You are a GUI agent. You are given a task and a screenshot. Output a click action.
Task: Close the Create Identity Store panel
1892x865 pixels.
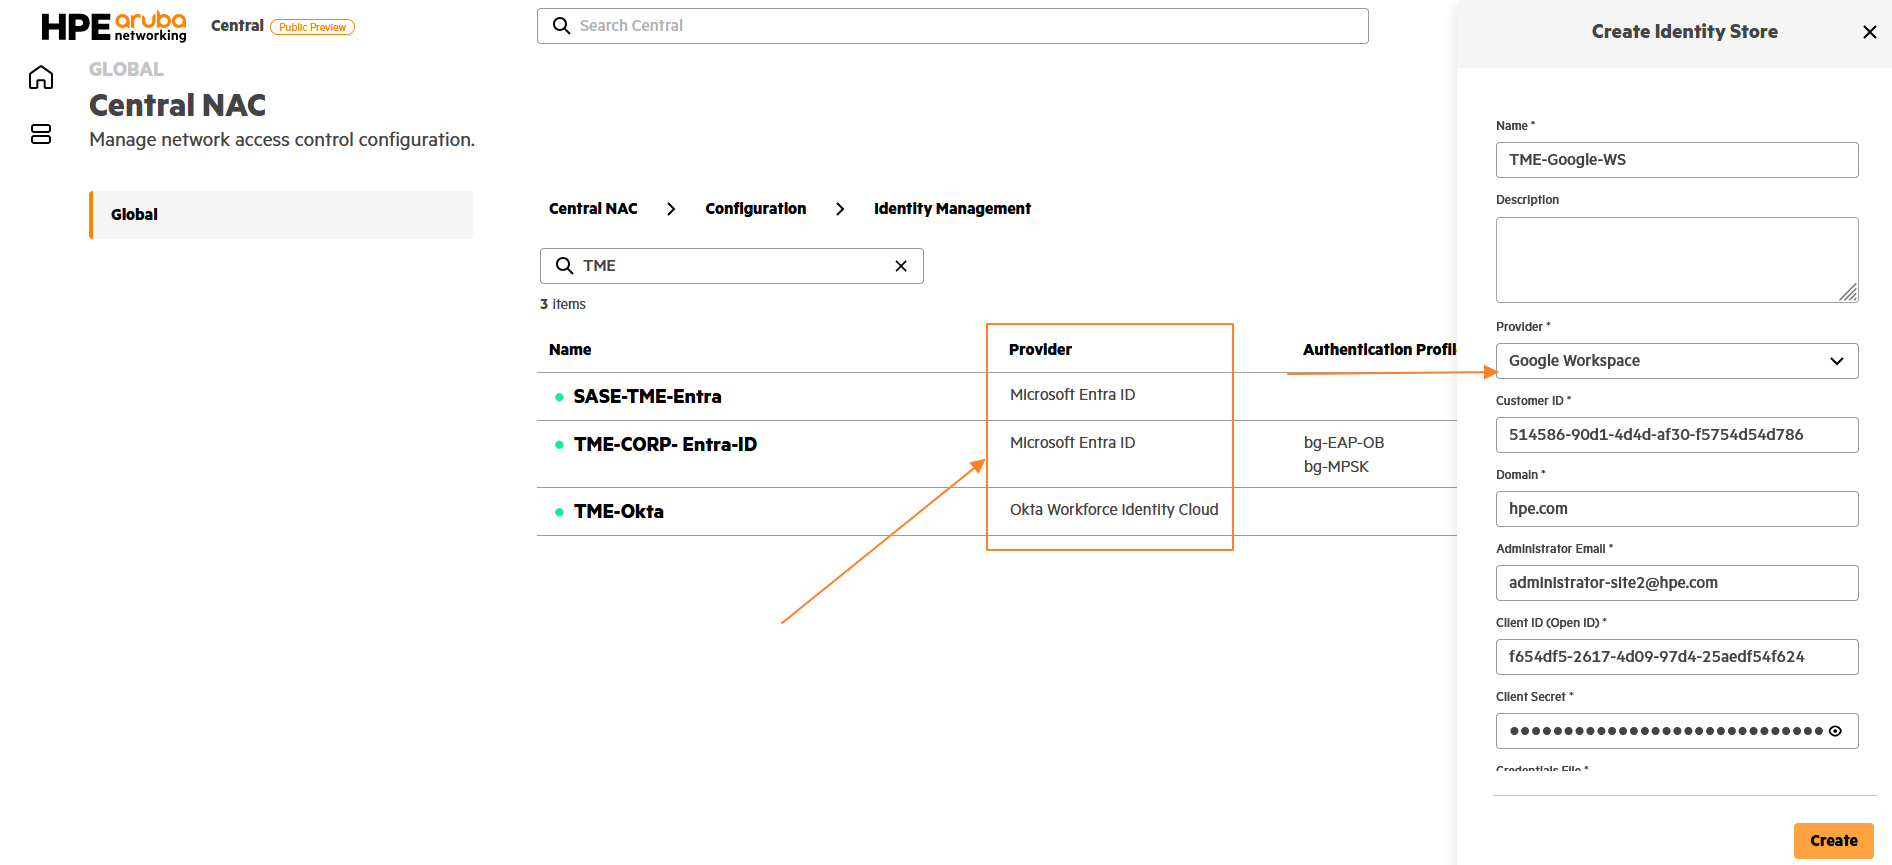pyautogui.click(x=1869, y=32)
